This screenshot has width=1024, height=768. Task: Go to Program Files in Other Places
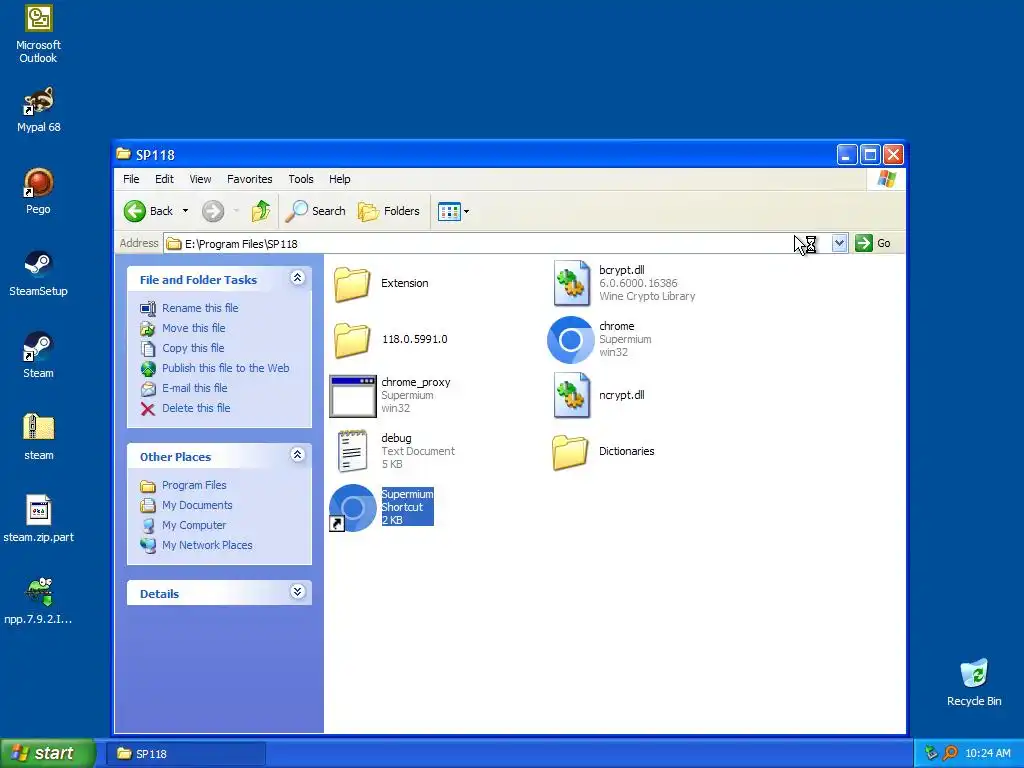point(184,485)
